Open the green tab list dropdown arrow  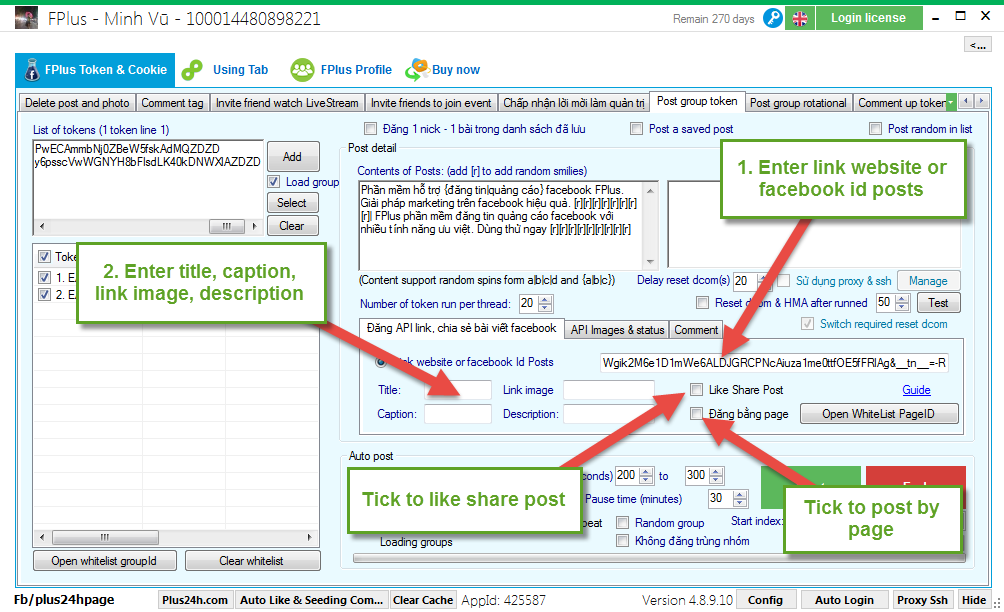[x=951, y=102]
